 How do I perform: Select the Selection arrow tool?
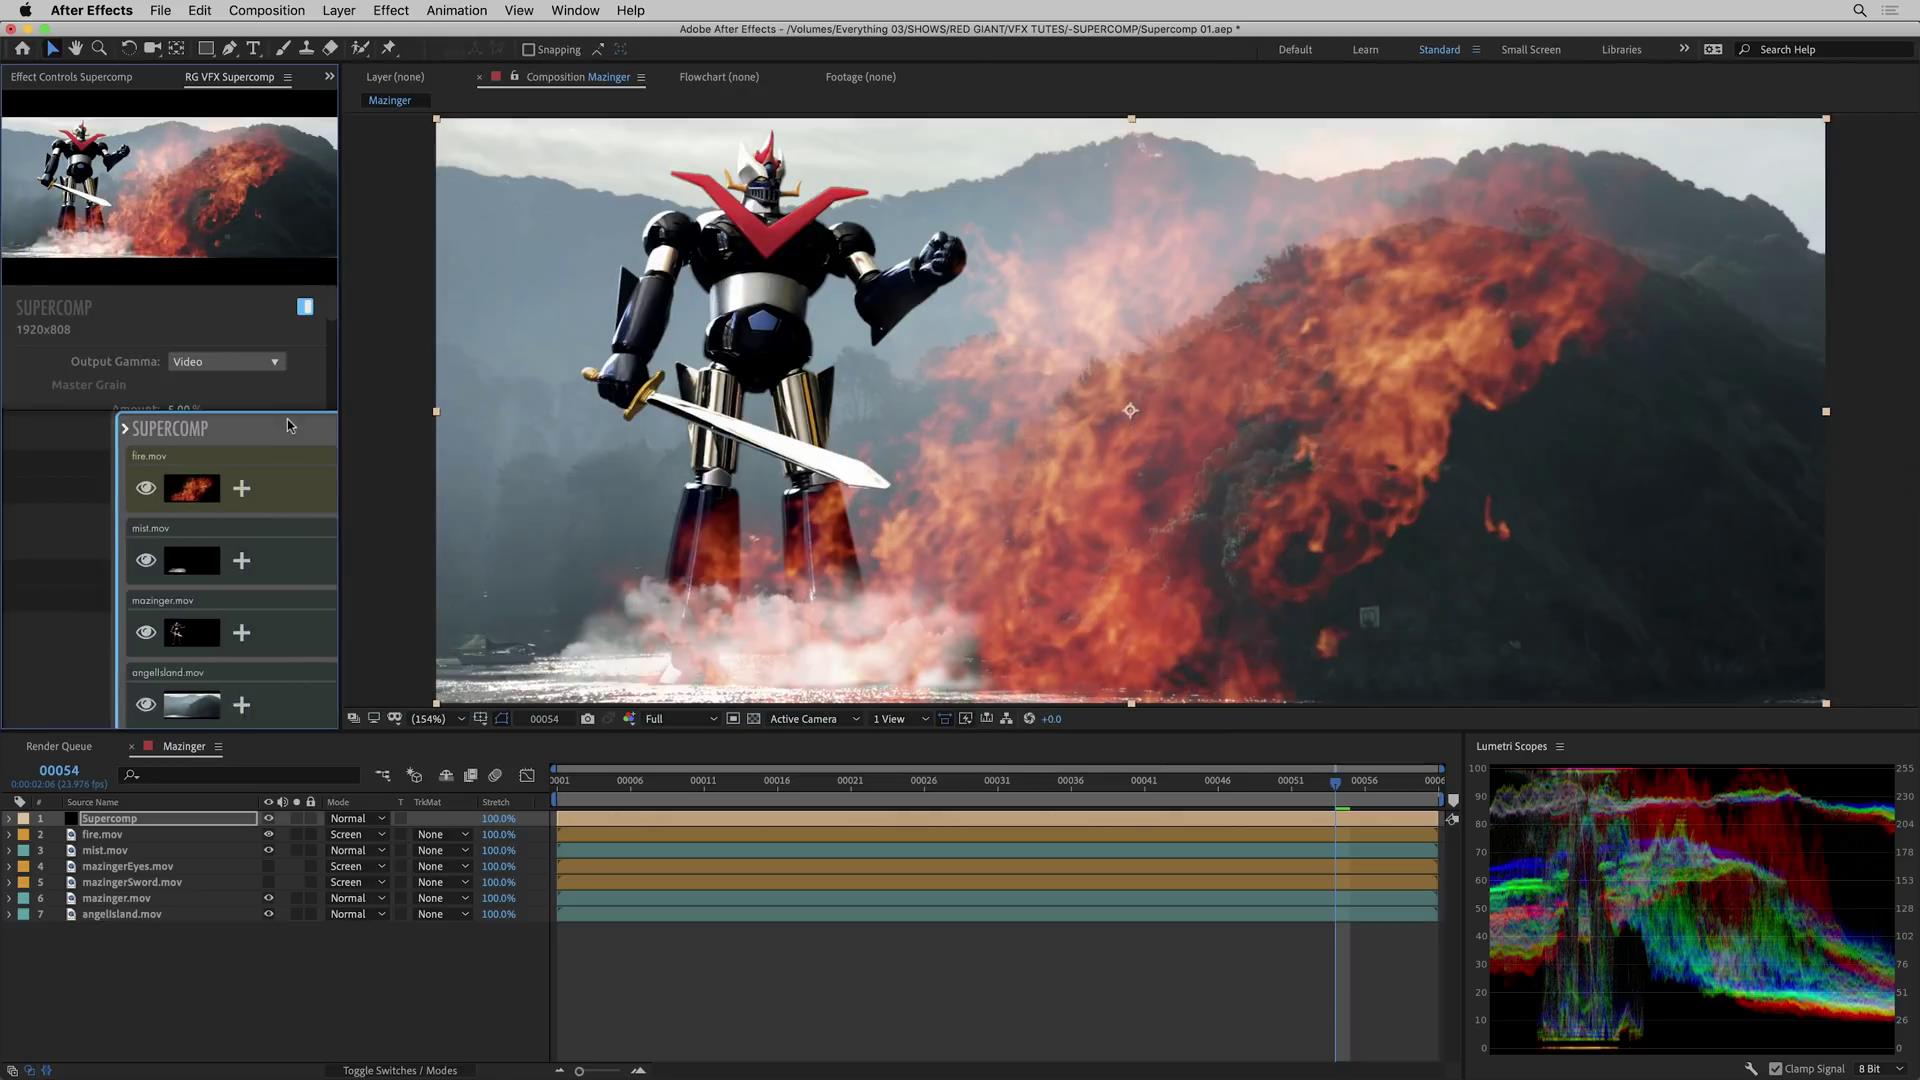pos(52,48)
